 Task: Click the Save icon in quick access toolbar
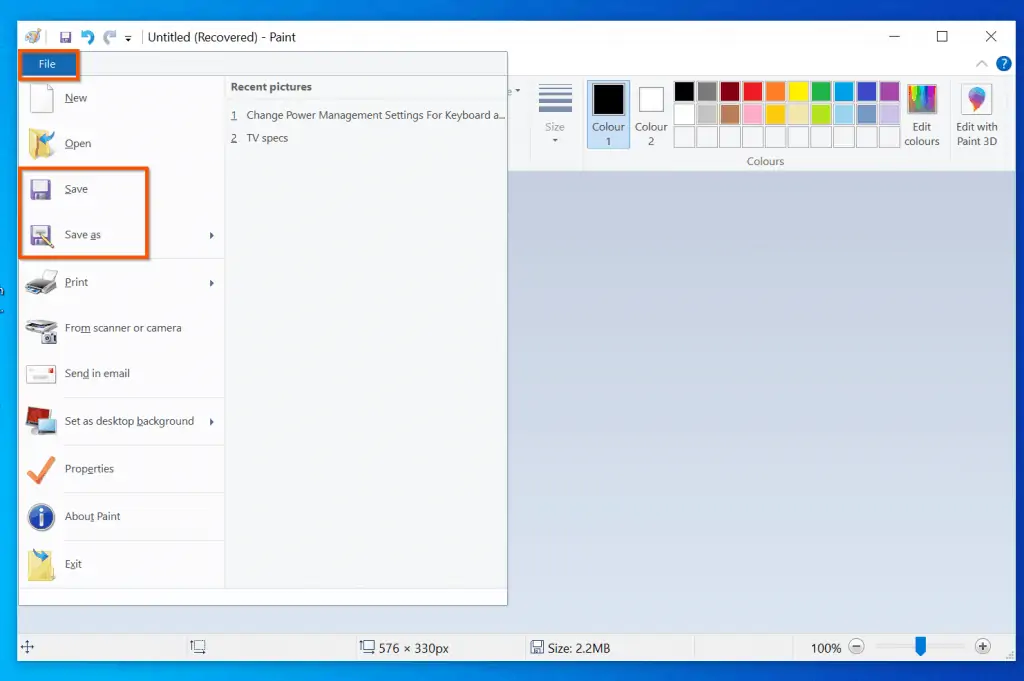coord(65,37)
